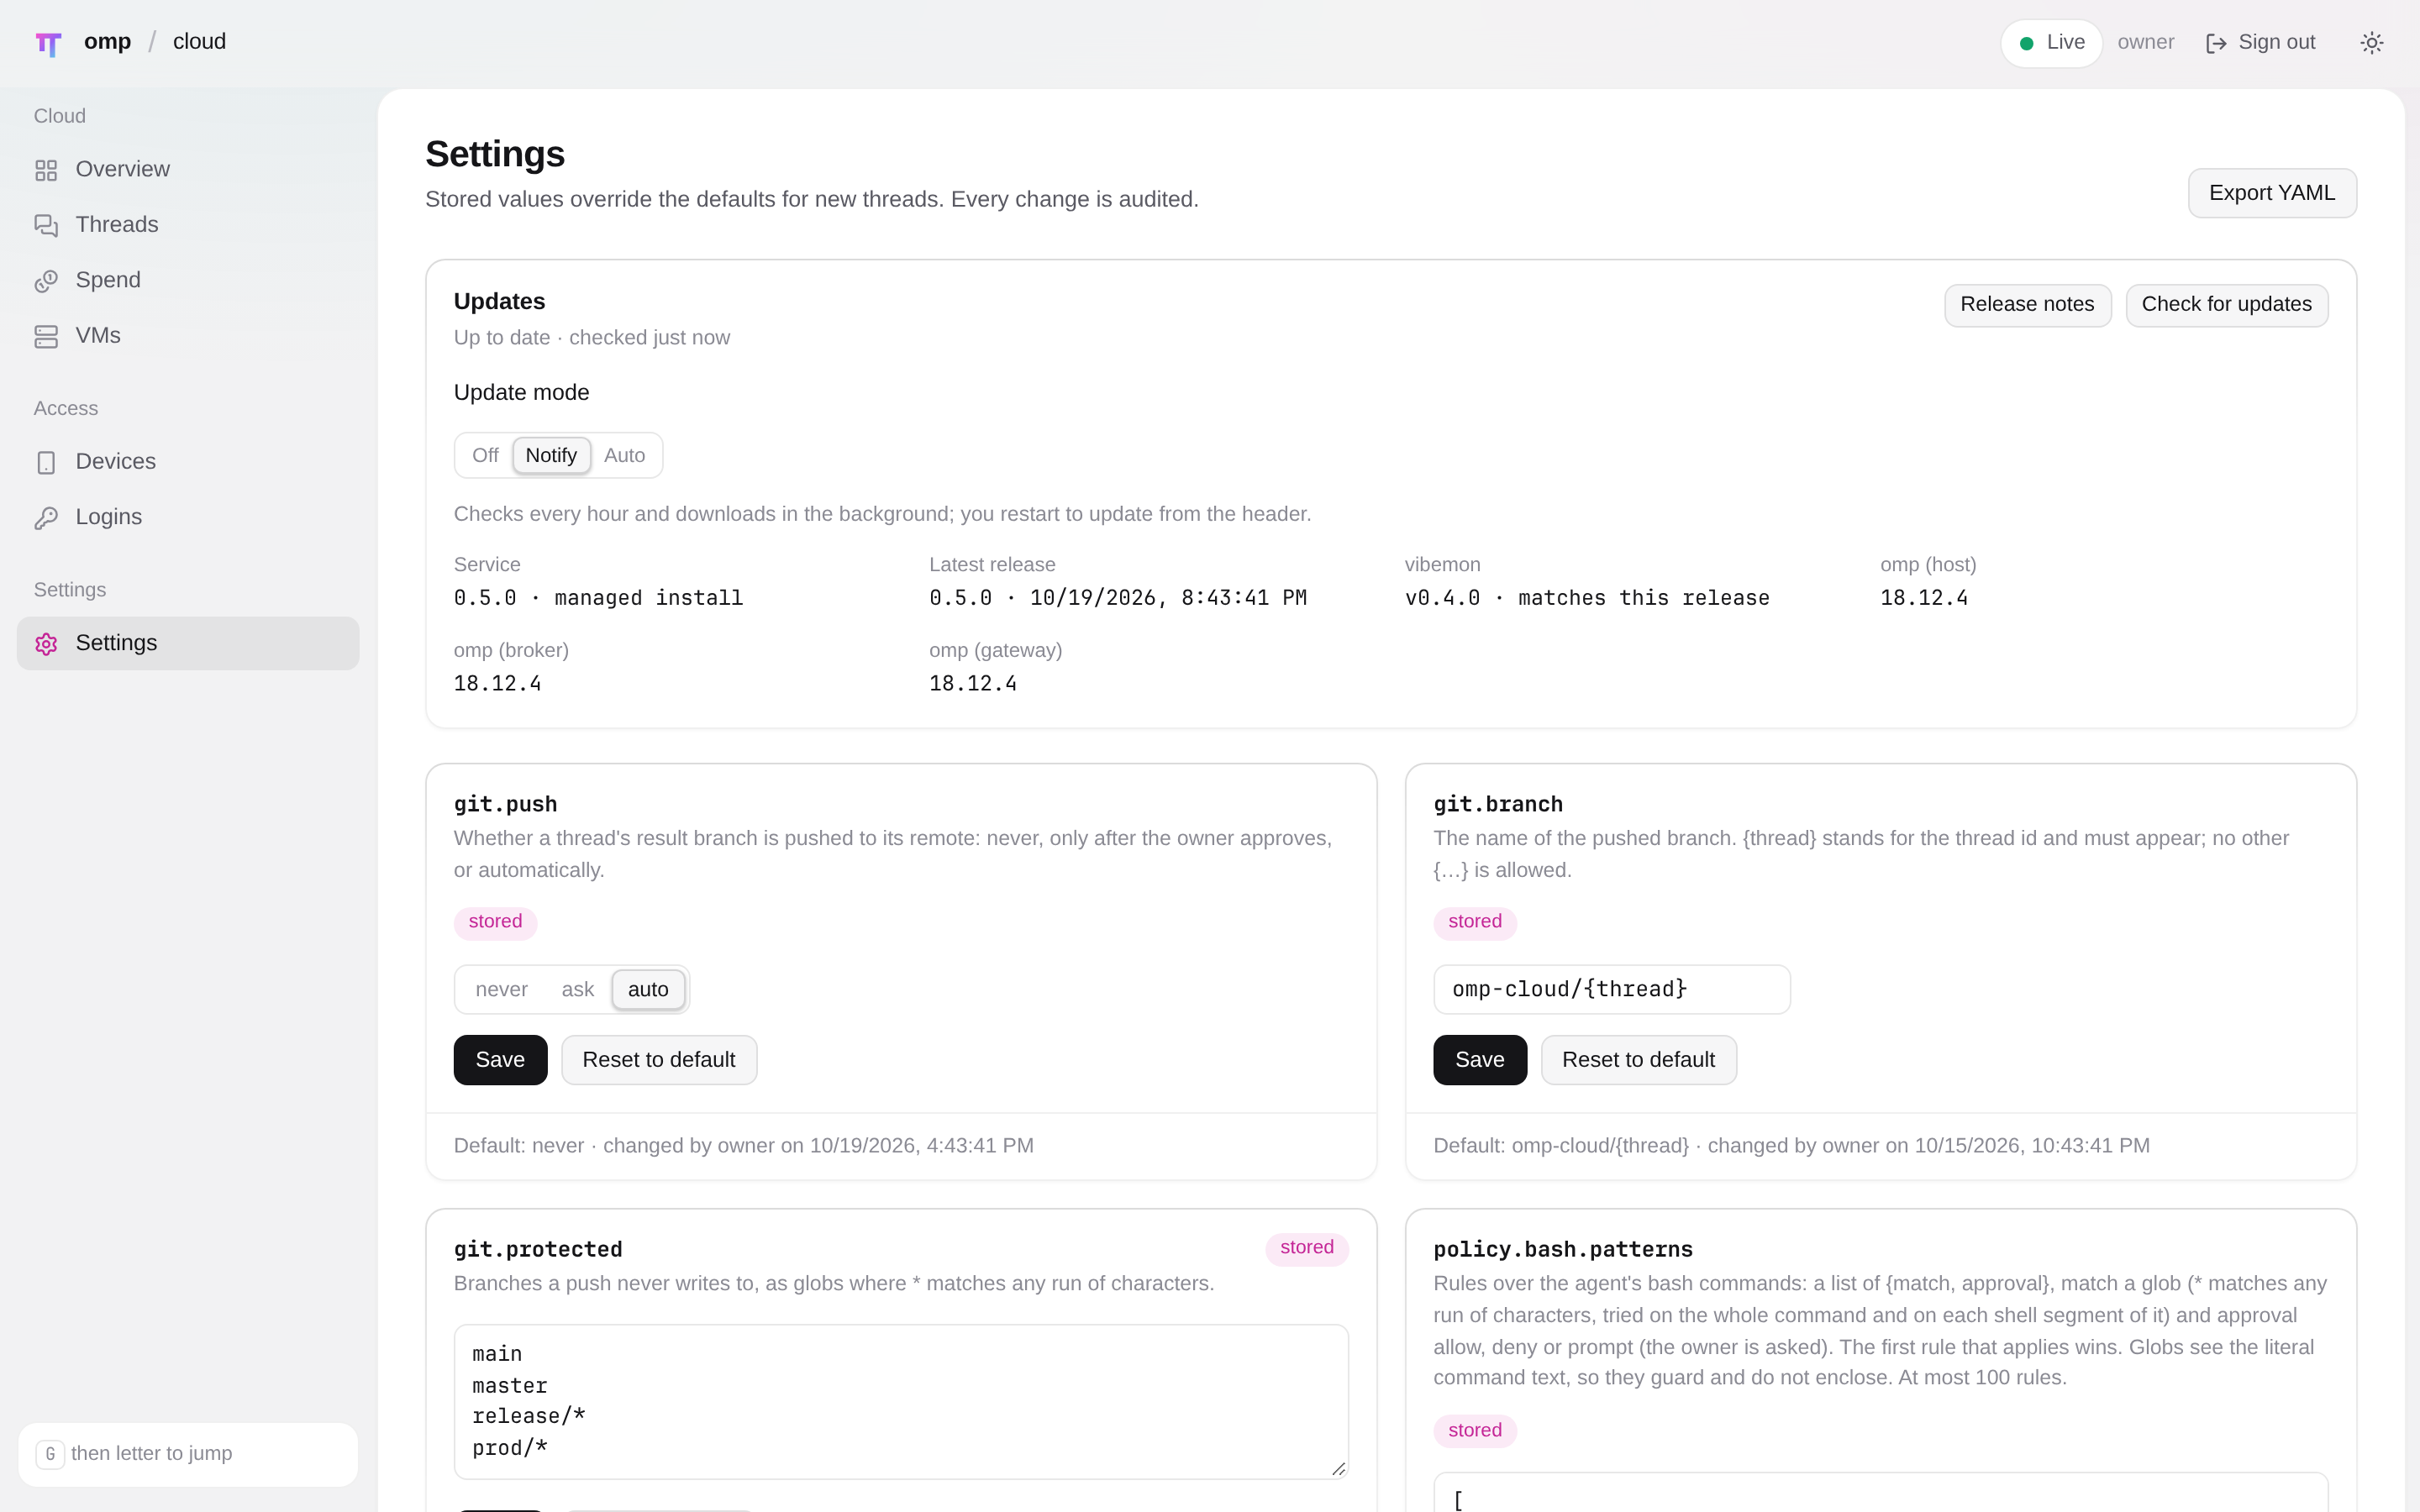Reset git.branch to default
This screenshot has width=2420, height=1512.
click(x=1638, y=1060)
